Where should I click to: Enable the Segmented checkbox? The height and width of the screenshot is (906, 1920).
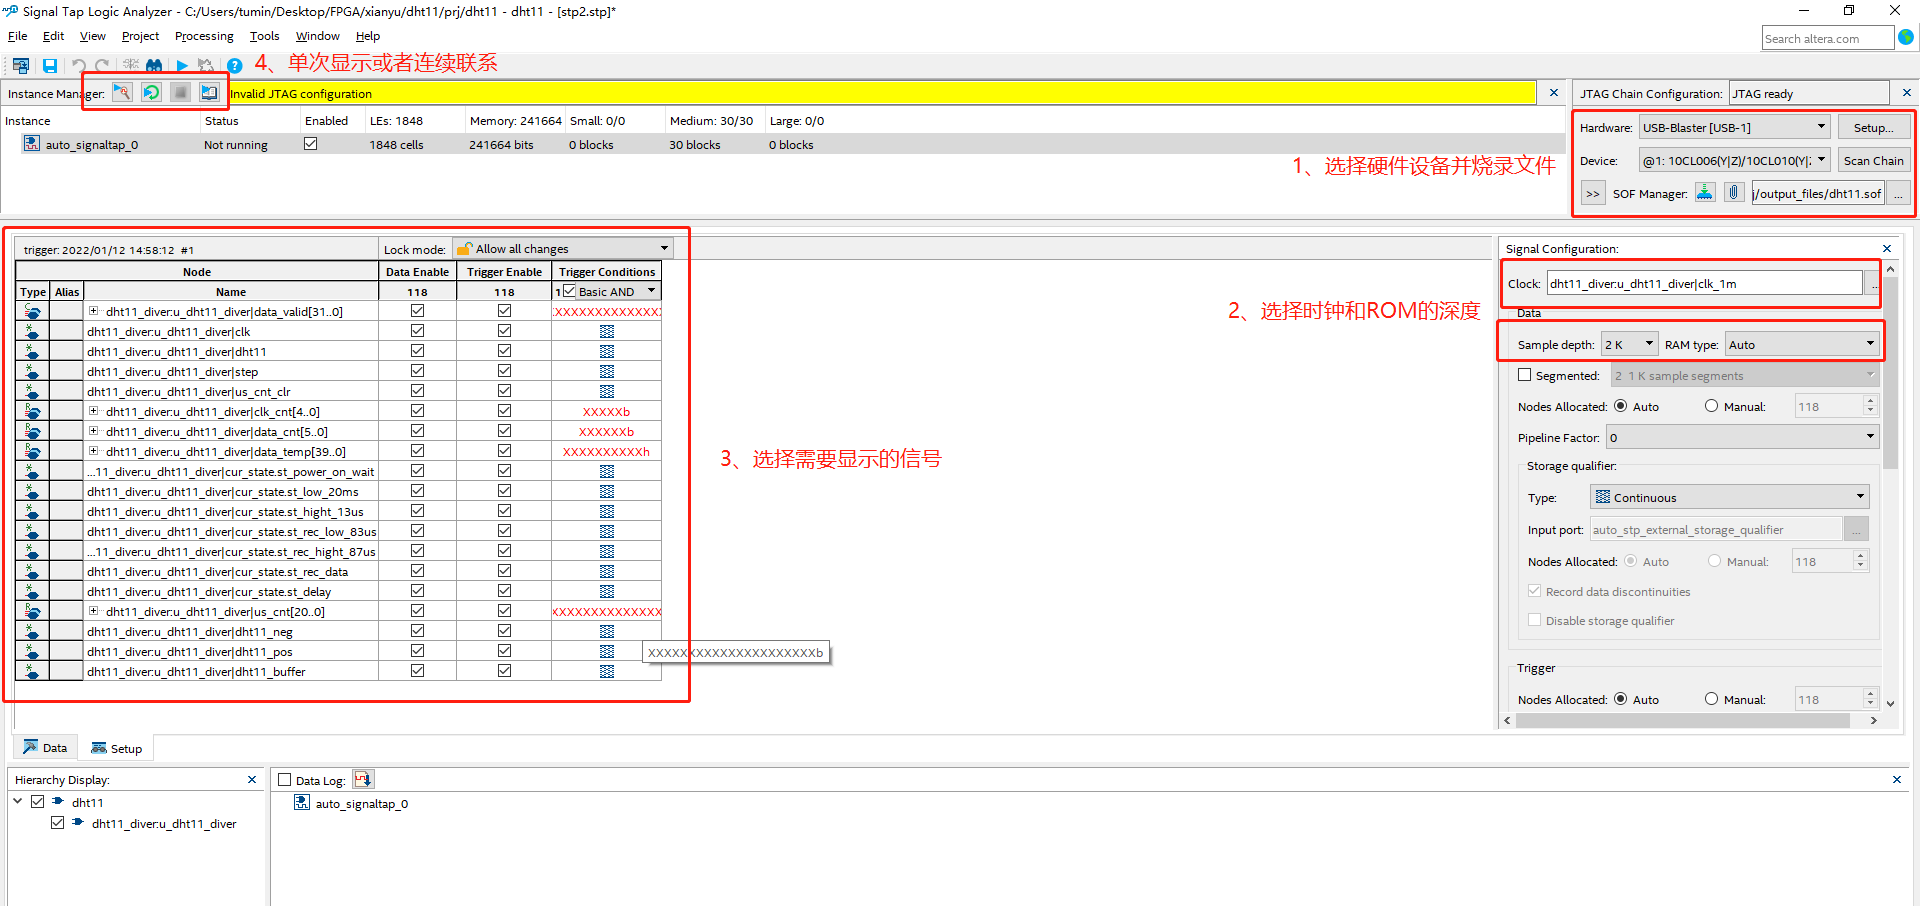click(x=1525, y=375)
